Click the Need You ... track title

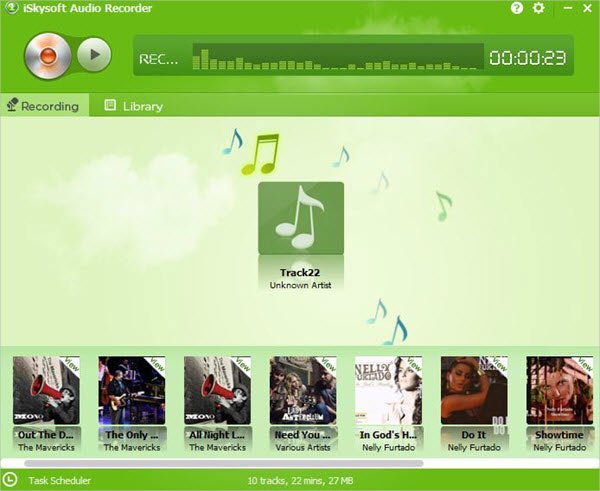(303, 435)
